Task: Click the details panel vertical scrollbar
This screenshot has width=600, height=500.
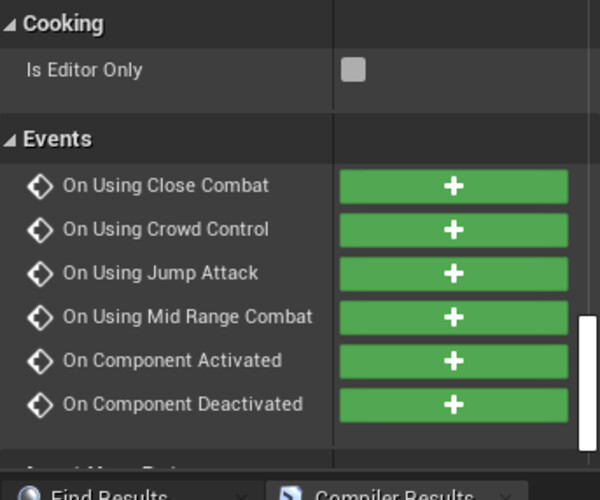Action: [x=588, y=382]
